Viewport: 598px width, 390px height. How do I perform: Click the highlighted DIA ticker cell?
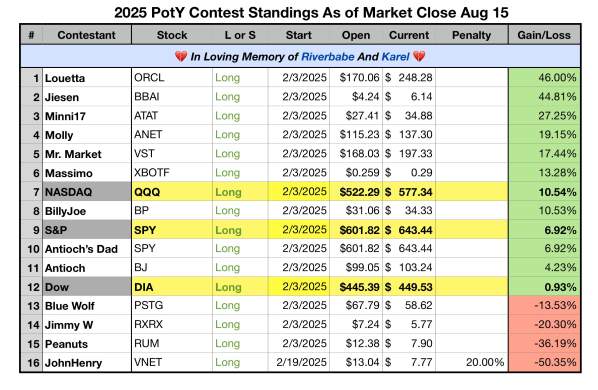172,287
